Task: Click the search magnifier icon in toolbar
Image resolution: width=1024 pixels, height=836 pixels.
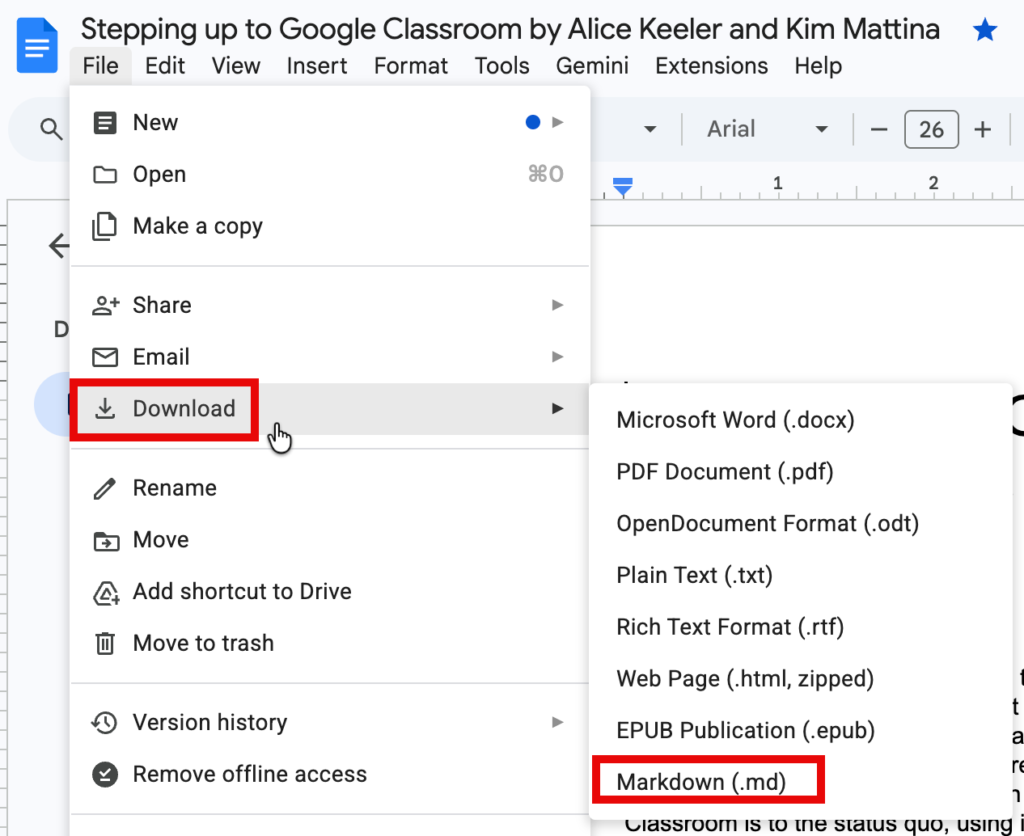Action: pyautogui.click(x=50, y=129)
